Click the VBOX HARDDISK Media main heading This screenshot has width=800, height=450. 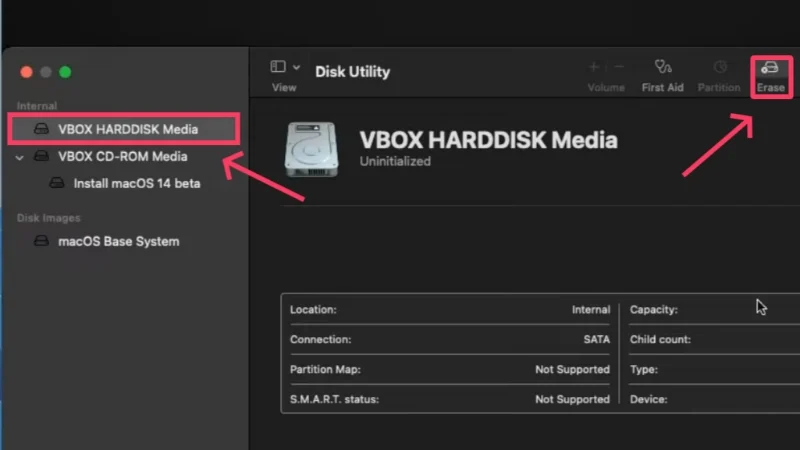tap(488, 140)
